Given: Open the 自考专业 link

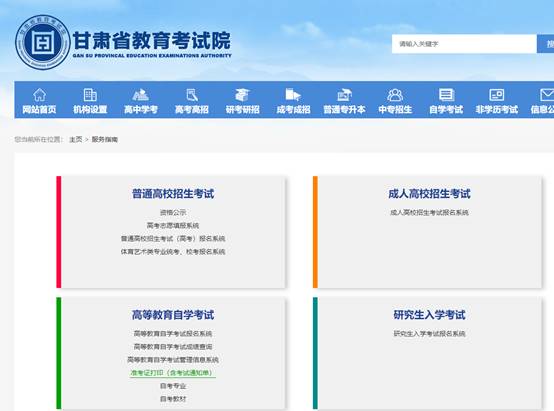Looking at the screenshot, I should coord(173,386).
